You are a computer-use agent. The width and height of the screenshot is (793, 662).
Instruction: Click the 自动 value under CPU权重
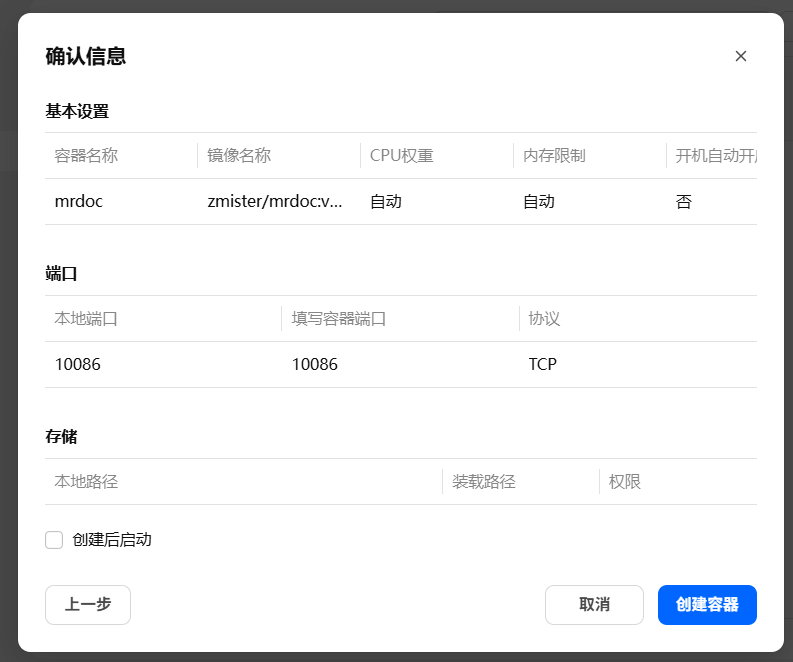[x=386, y=201]
